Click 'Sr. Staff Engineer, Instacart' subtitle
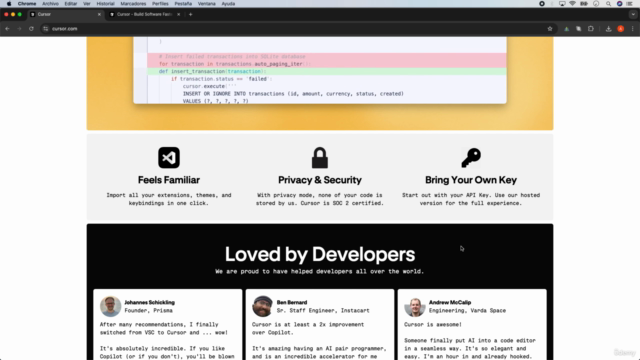Screen dimensions: 640x360 [323, 311]
